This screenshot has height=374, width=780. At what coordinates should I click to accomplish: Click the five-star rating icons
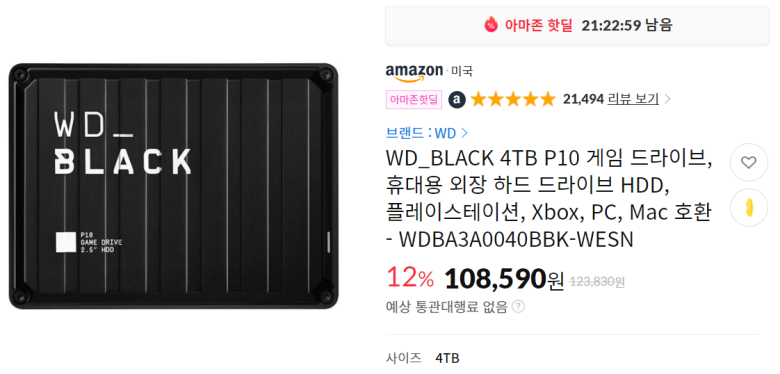coord(513,99)
